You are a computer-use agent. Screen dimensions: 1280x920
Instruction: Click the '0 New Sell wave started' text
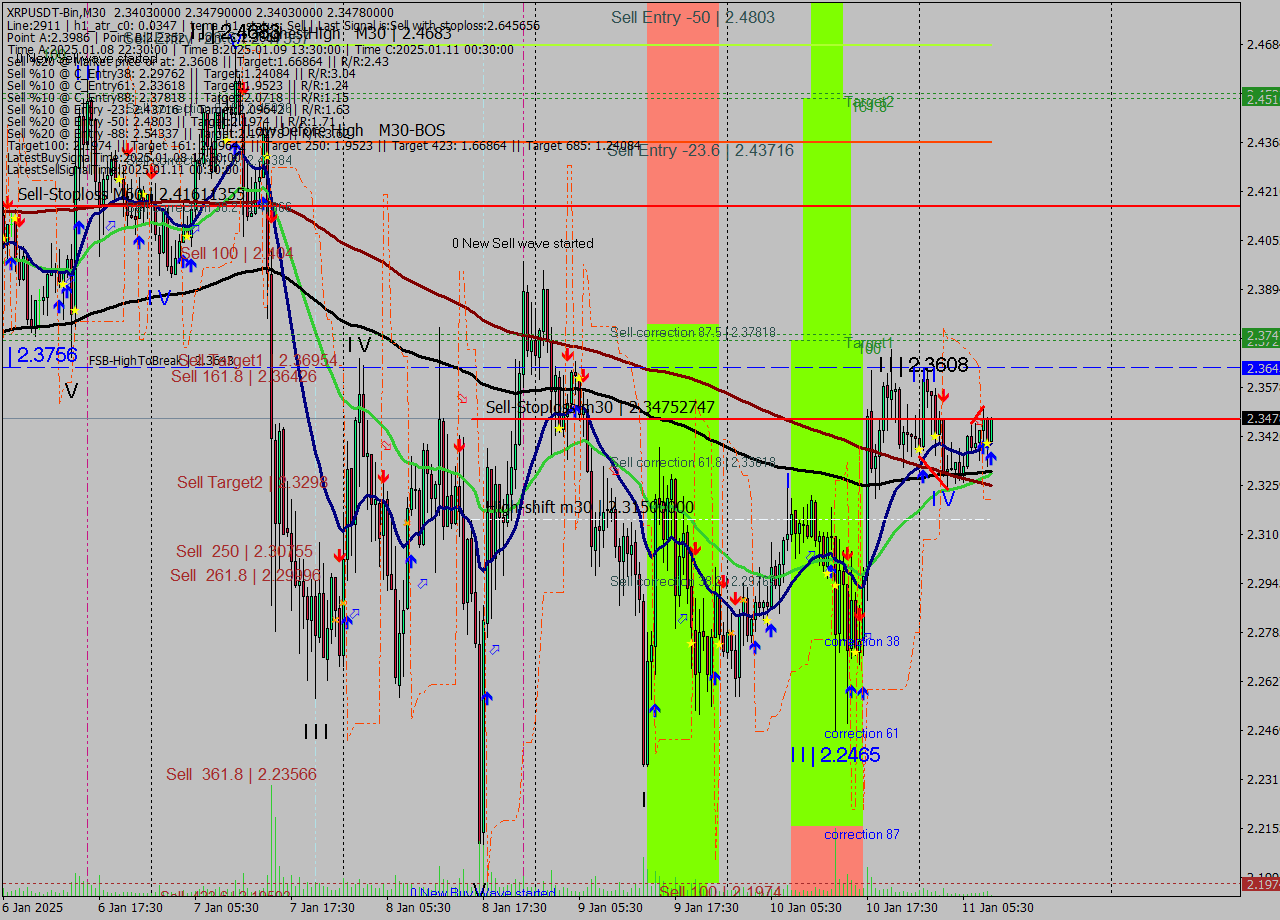pyautogui.click(x=522, y=244)
